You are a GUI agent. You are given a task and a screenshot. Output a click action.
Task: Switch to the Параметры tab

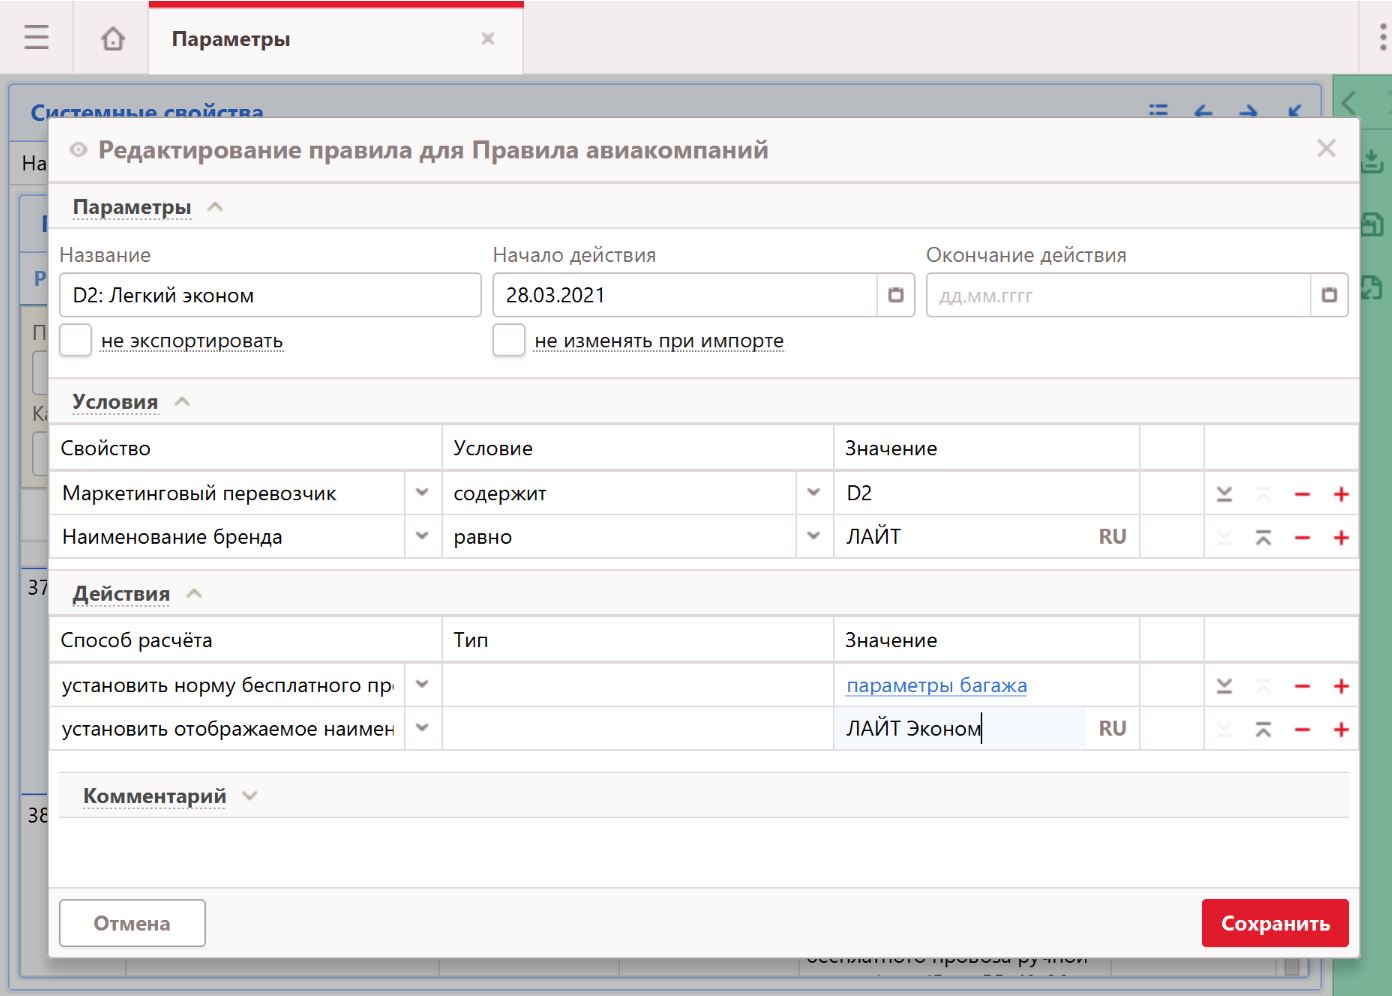point(231,39)
